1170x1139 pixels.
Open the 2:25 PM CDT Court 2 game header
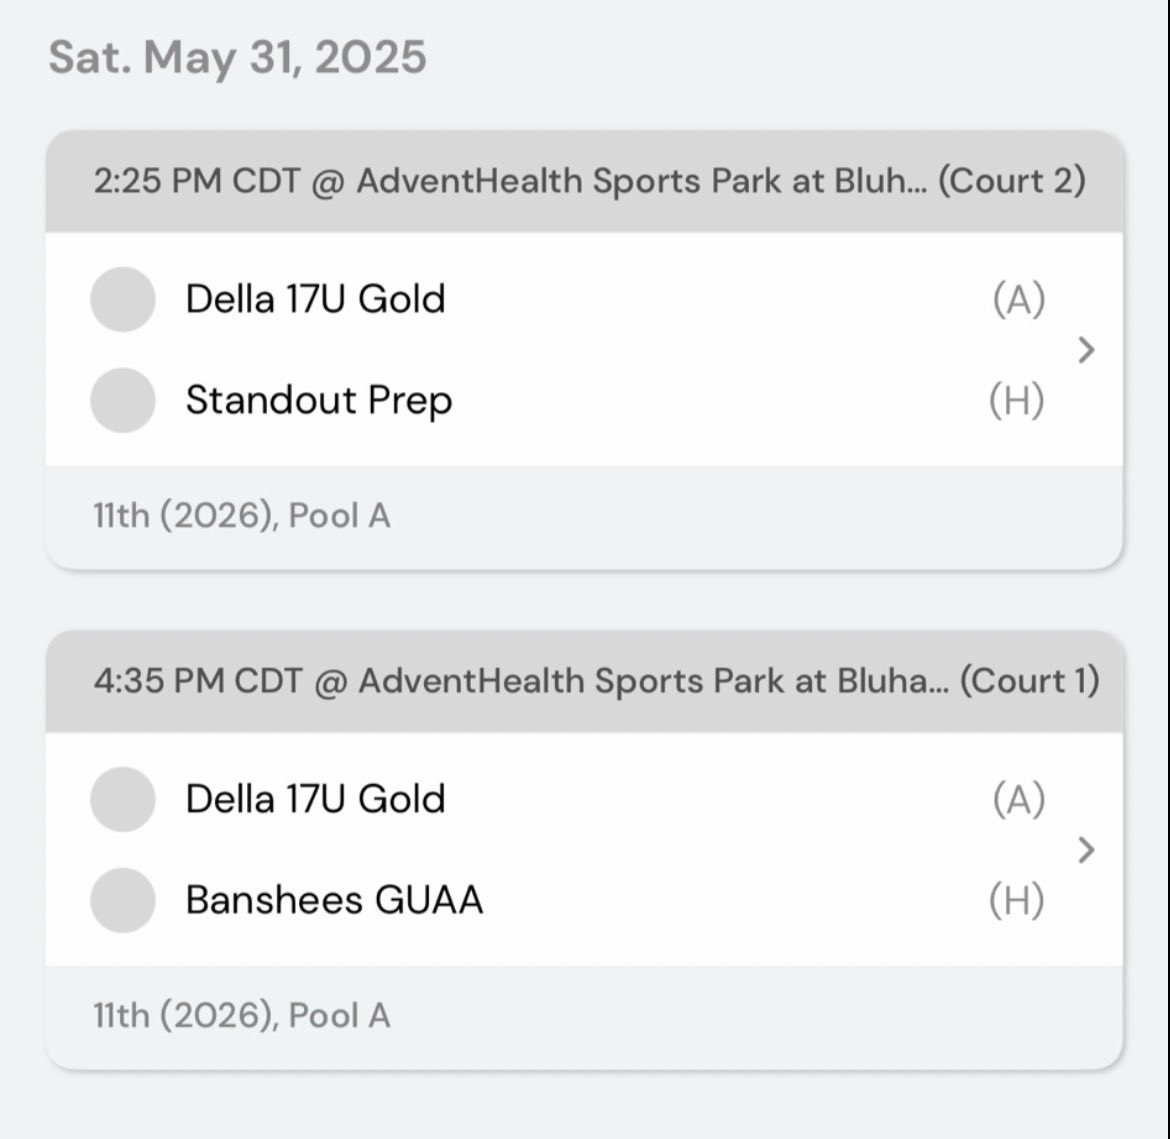click(x=584, y=181)
